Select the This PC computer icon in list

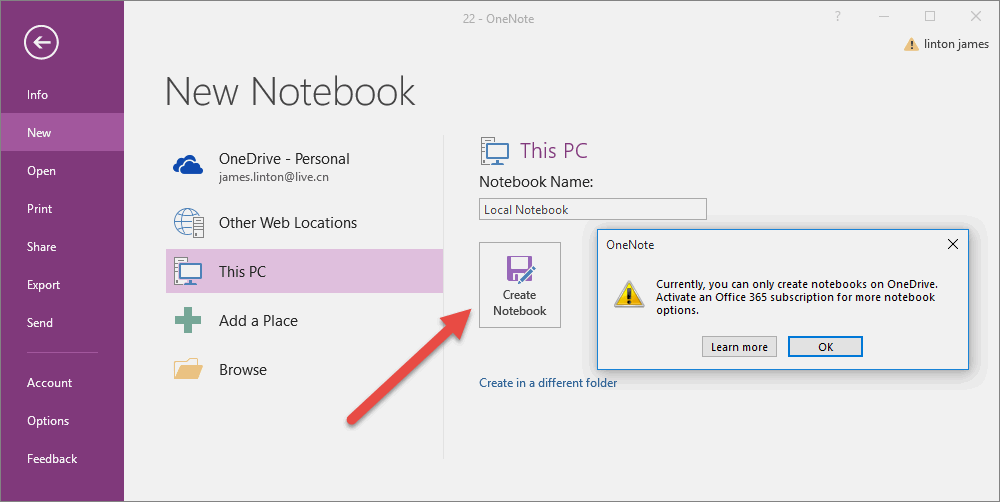(189, 271)
